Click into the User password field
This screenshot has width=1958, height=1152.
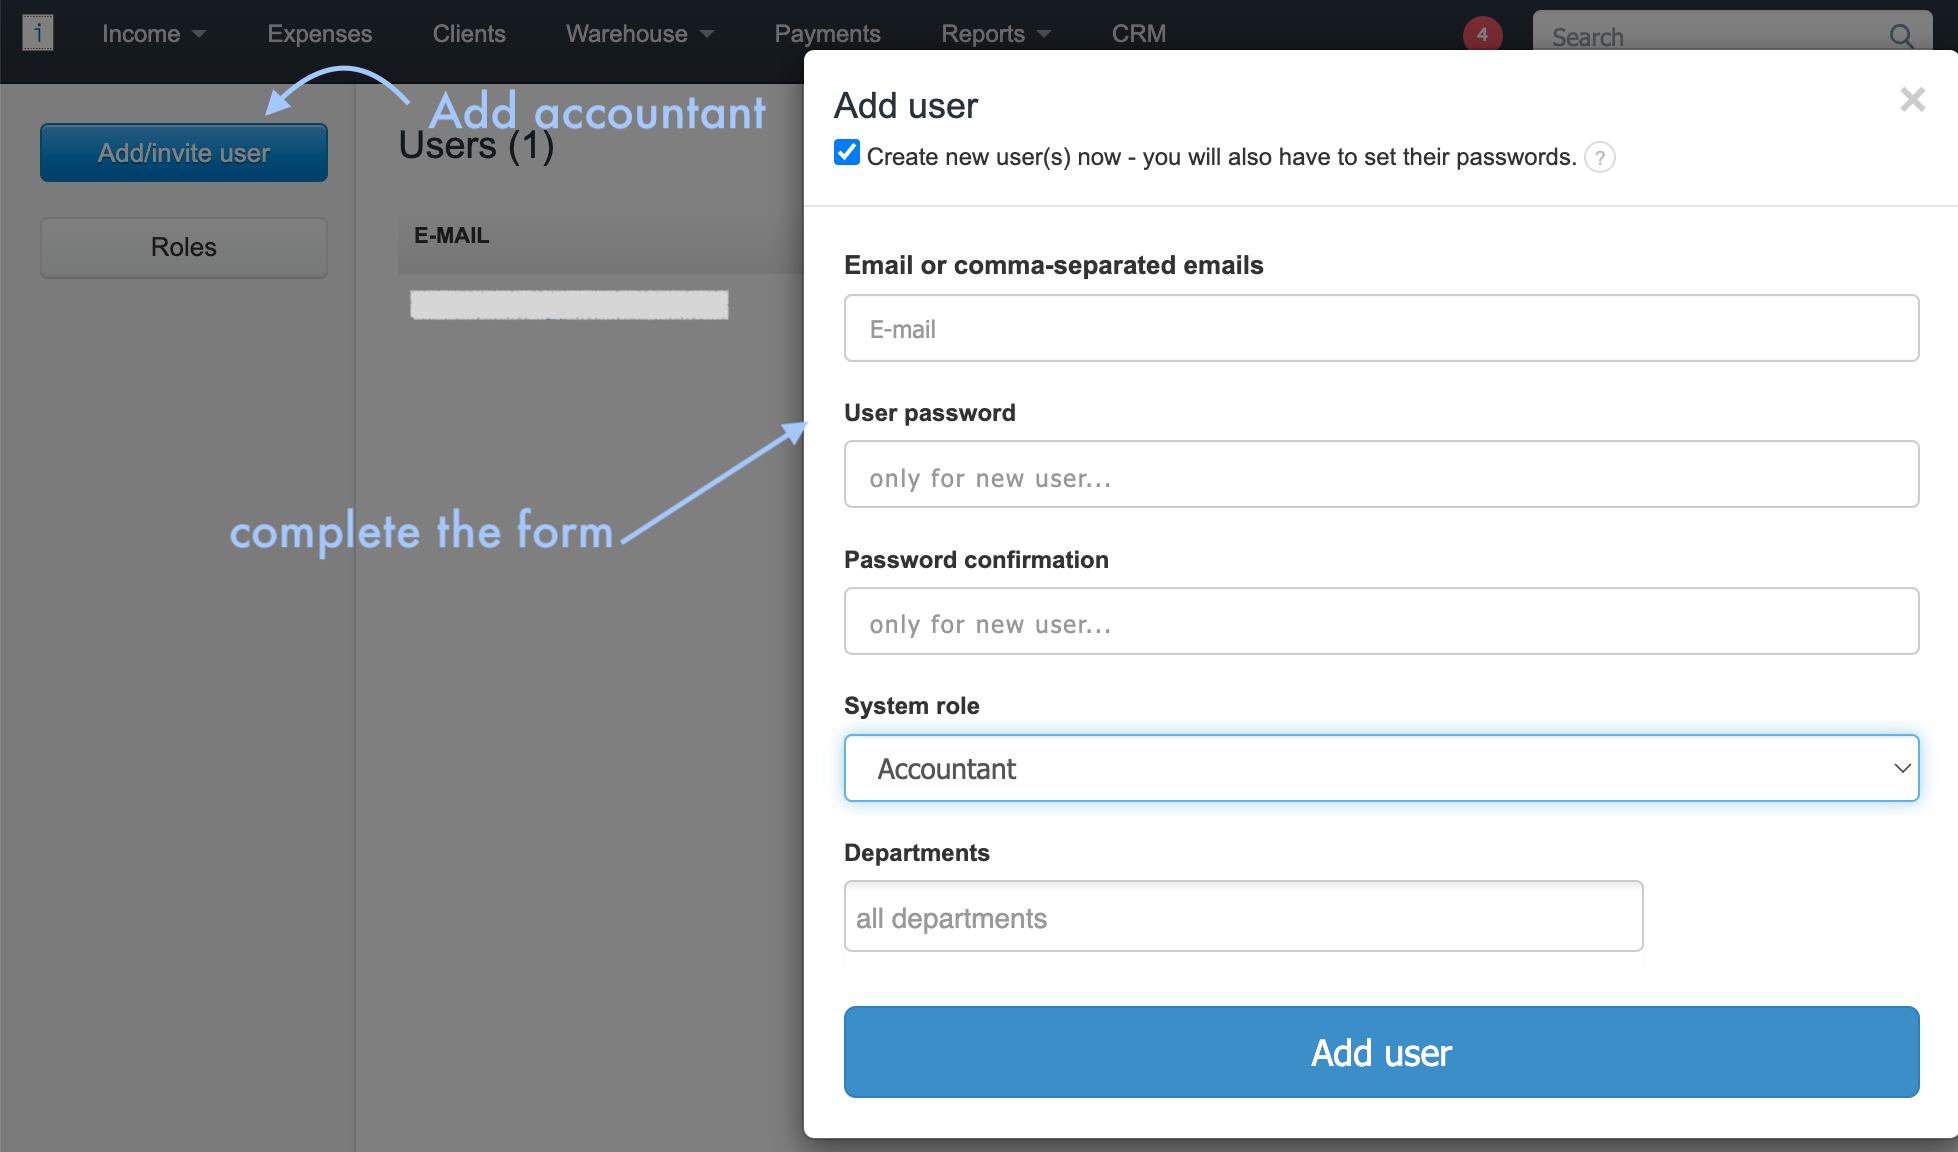tap(1381, 475)
